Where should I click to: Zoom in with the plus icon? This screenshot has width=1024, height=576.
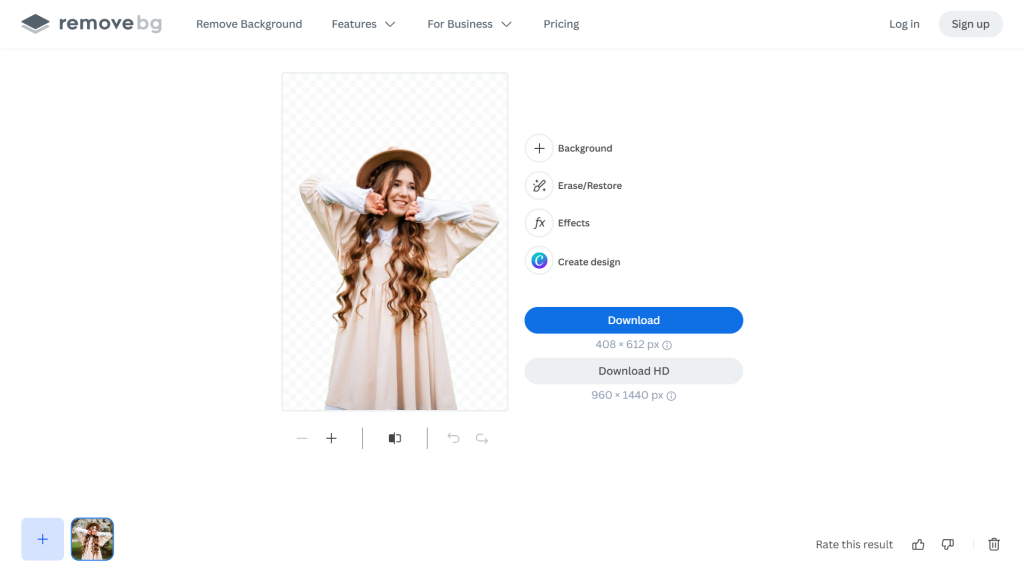point(332,438)
